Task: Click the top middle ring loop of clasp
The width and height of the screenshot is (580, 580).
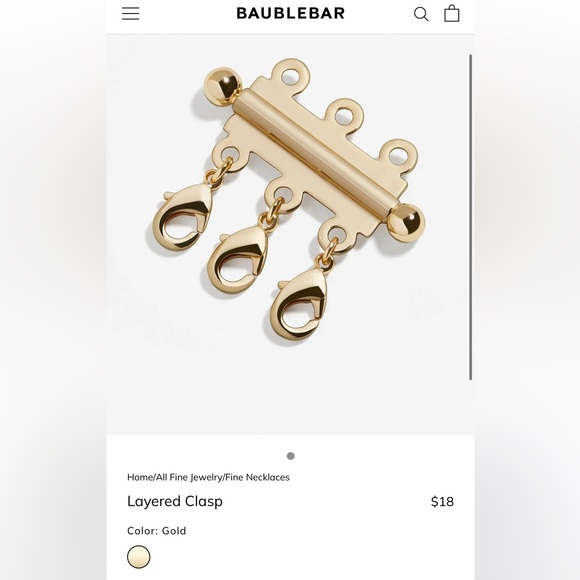Action: tap(345, 116)
